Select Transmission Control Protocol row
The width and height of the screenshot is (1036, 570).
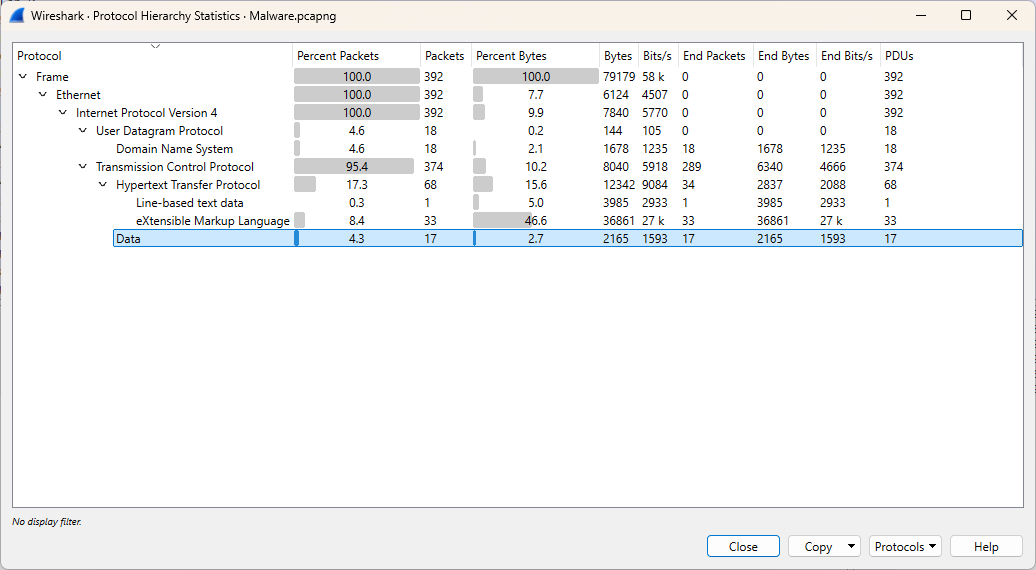[518, 166]
